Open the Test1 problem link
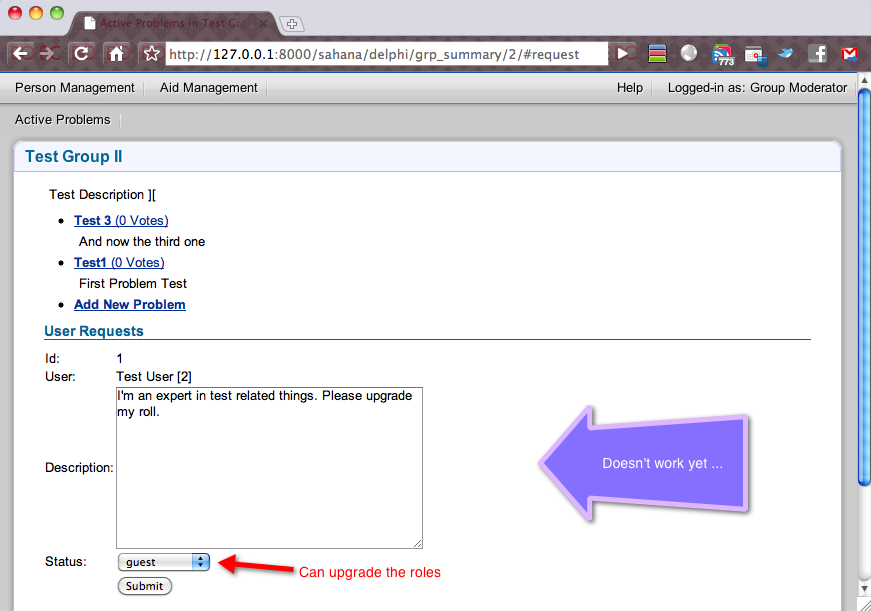871x611 pixels. tap(91, 263)
